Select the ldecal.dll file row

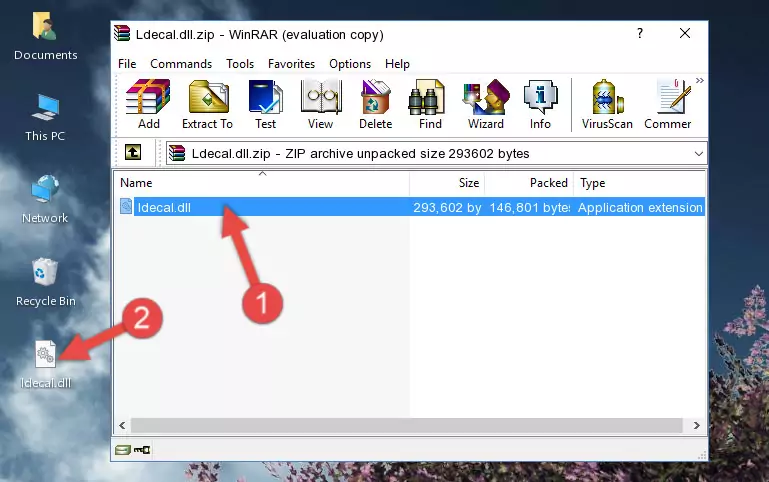(x=411, y=207)
